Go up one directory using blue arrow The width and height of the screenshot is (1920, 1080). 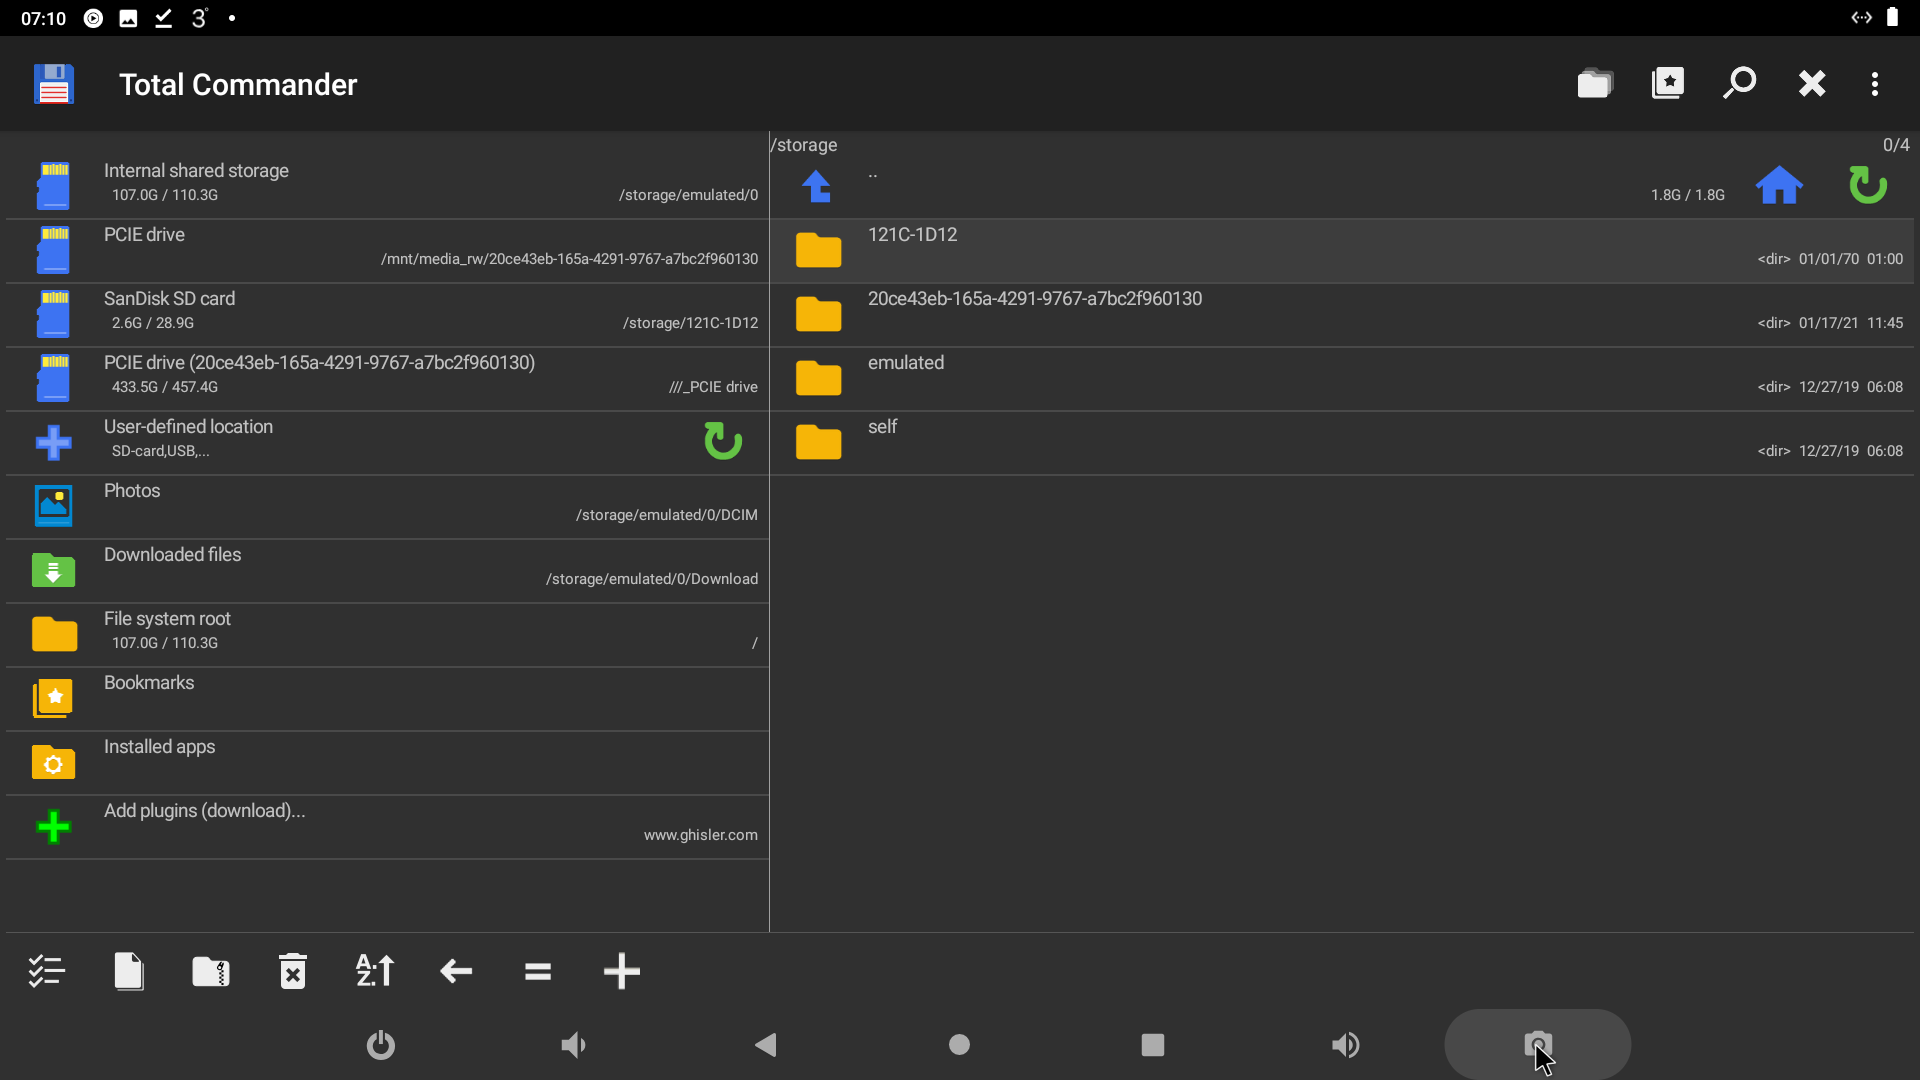tap(817, 186)
